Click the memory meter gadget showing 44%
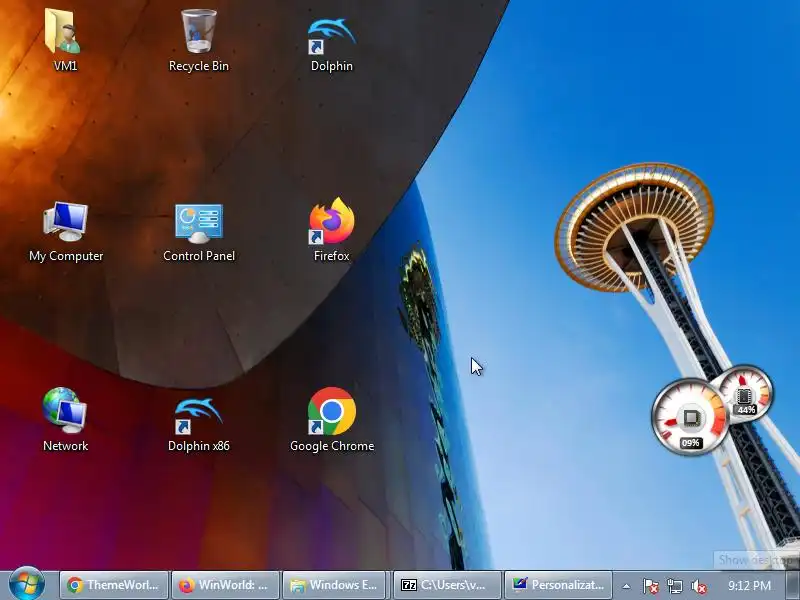 coord(744,393)
